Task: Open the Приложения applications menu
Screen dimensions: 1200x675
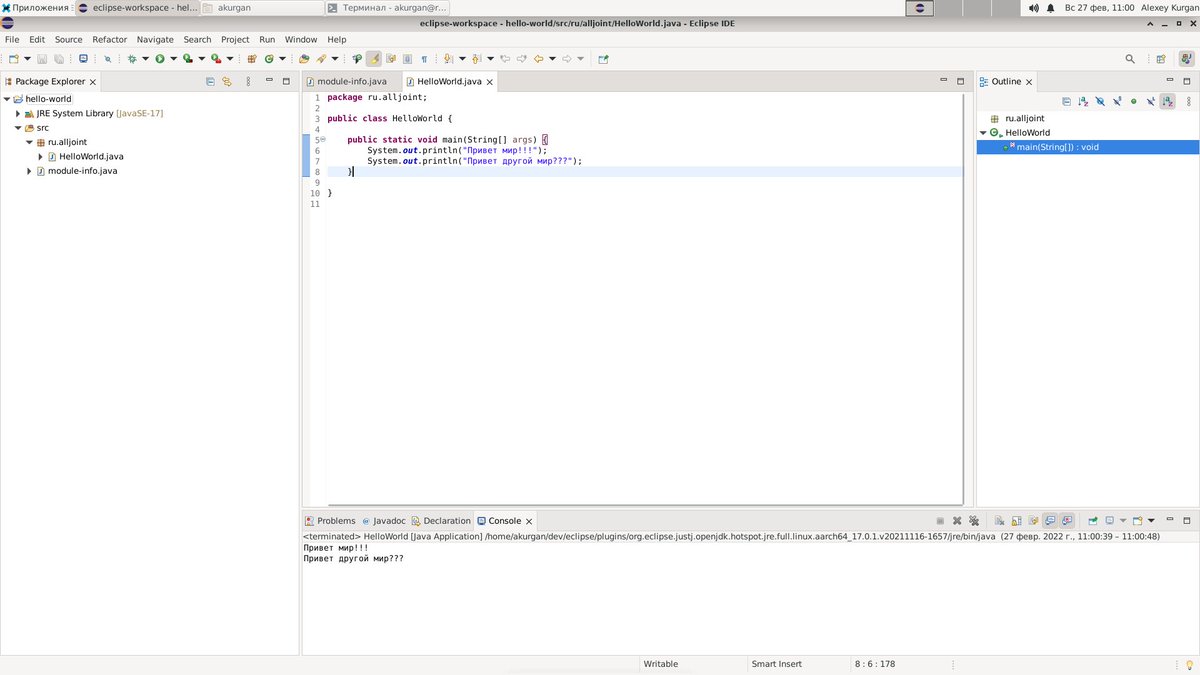Action: tap(35, 7)
